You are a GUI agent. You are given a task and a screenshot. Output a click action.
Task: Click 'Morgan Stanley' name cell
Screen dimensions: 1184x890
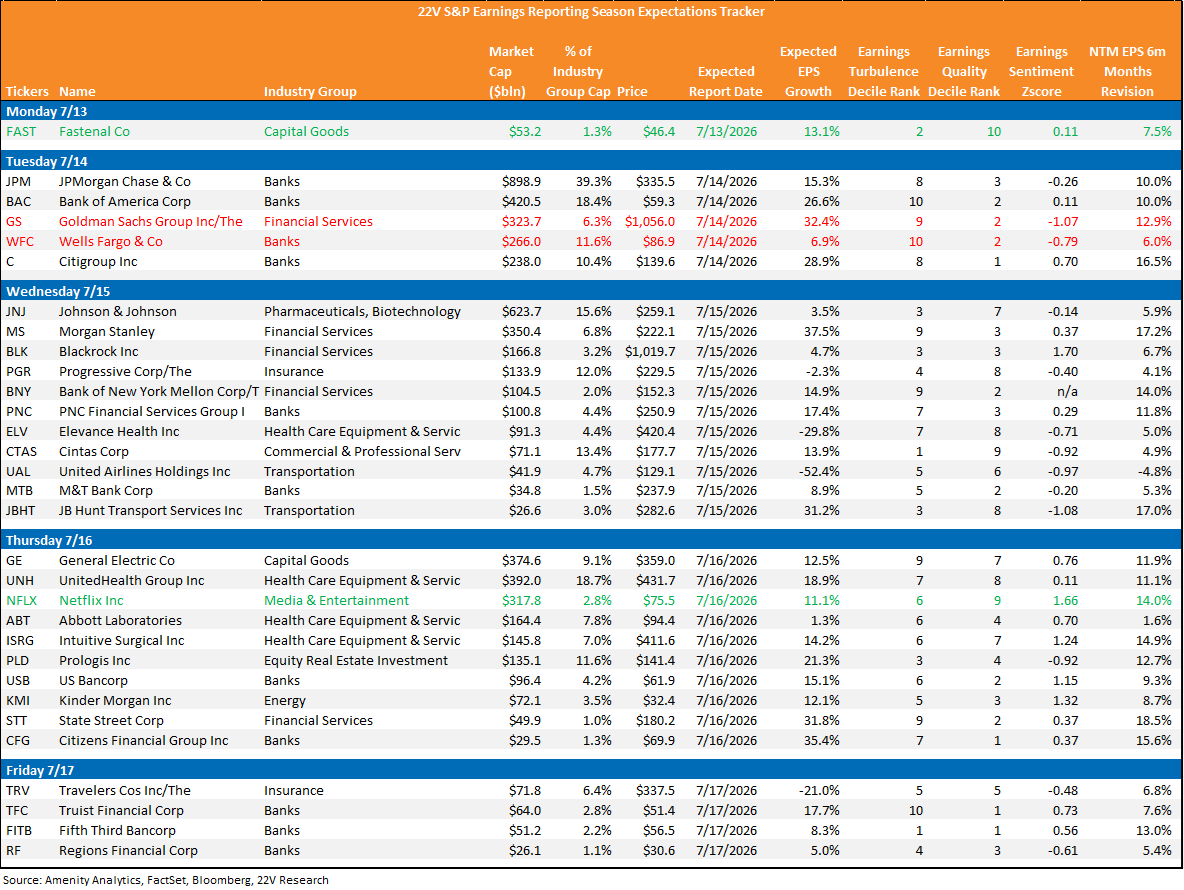pyautogui.click(x=106, y=331)
